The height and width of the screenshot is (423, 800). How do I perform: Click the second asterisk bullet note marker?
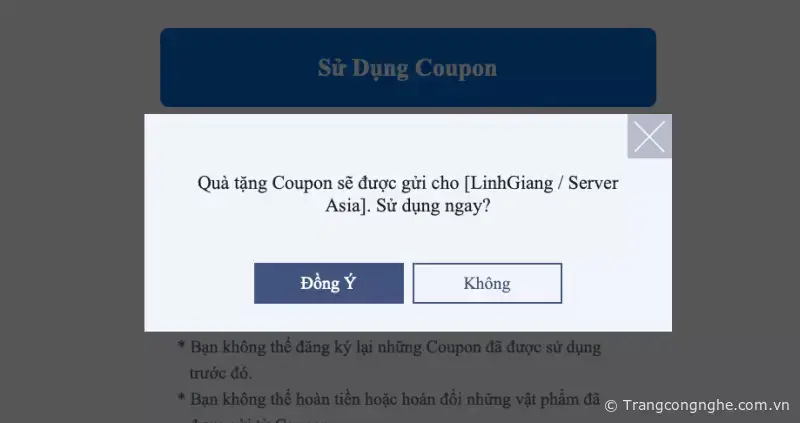coord(181,398)
